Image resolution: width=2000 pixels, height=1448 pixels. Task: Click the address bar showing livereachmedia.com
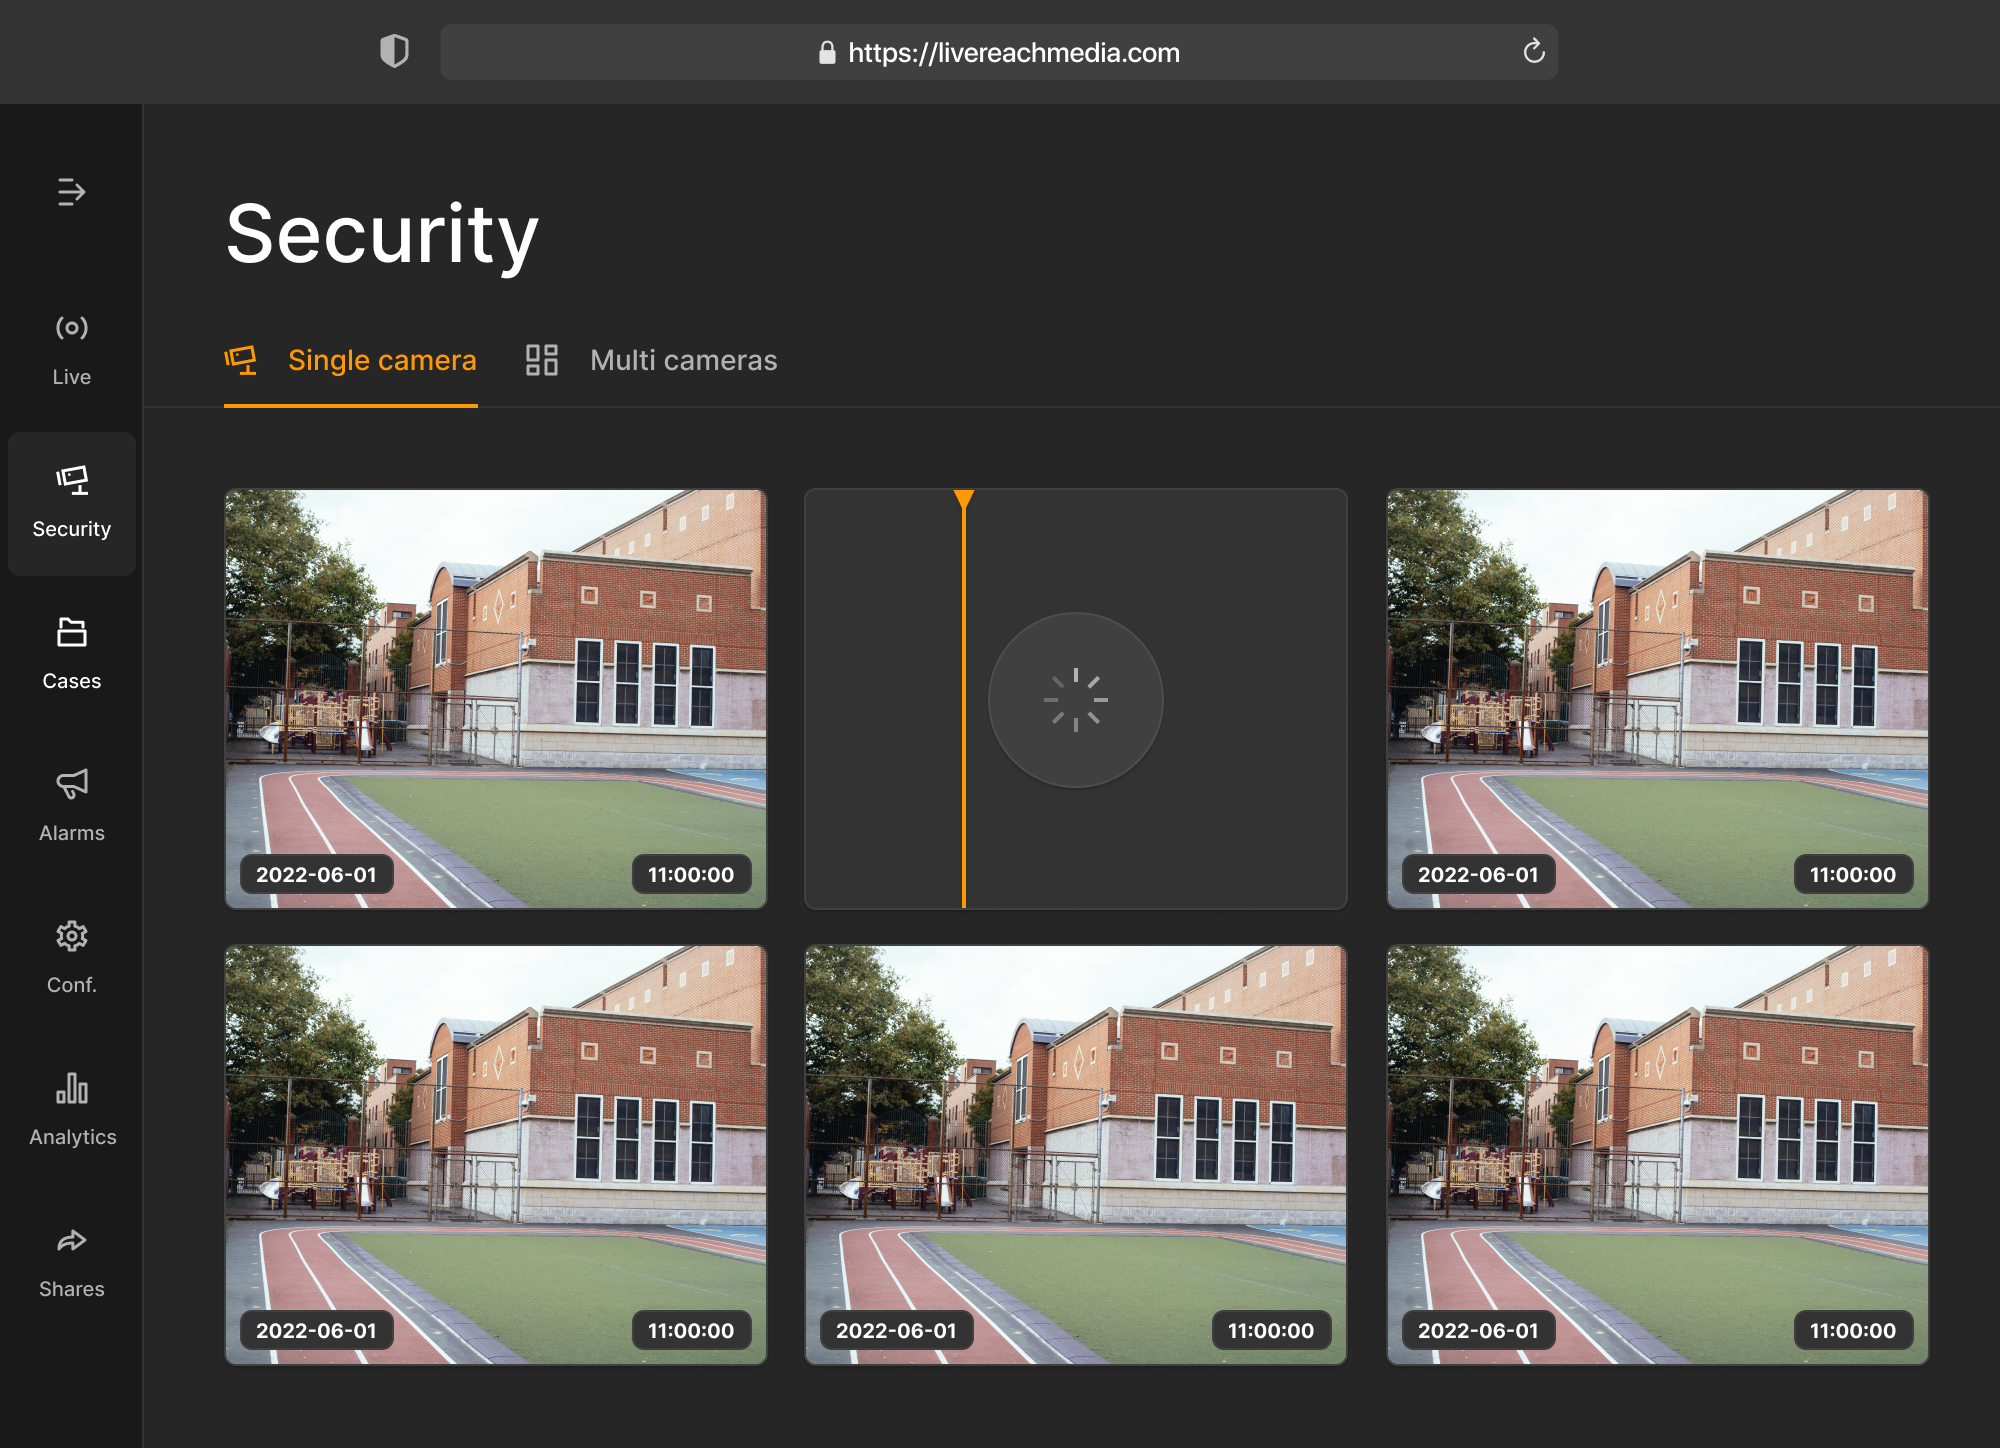point(999,52)
